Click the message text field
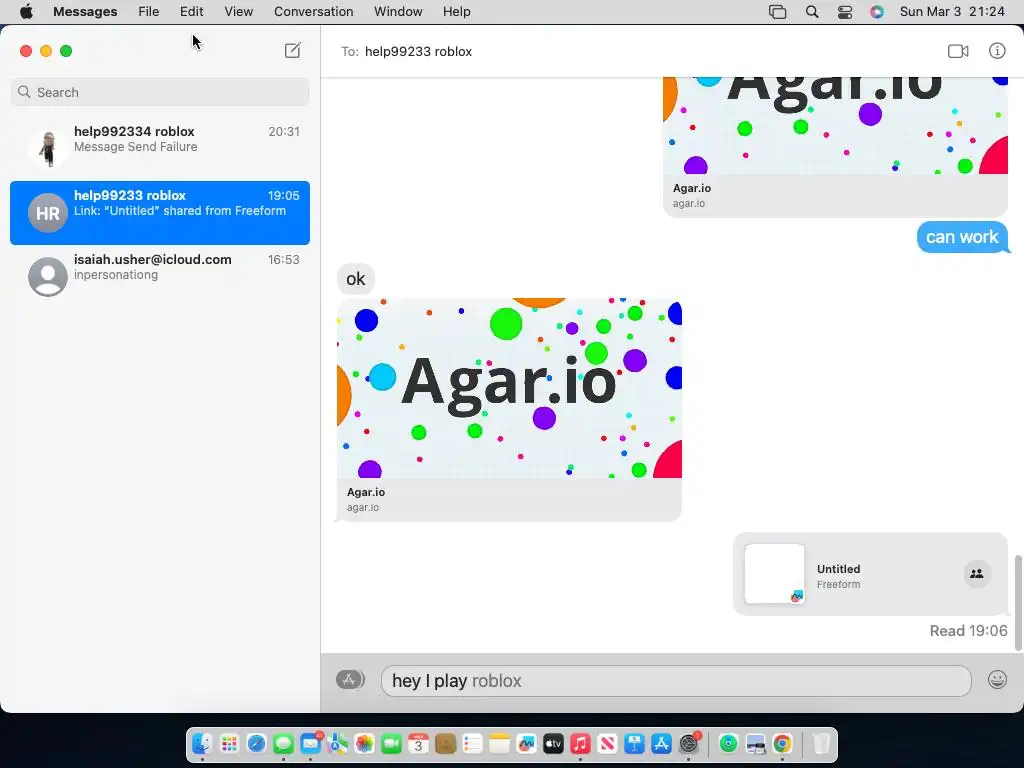Screen dimensions: 1024x768 676,680
